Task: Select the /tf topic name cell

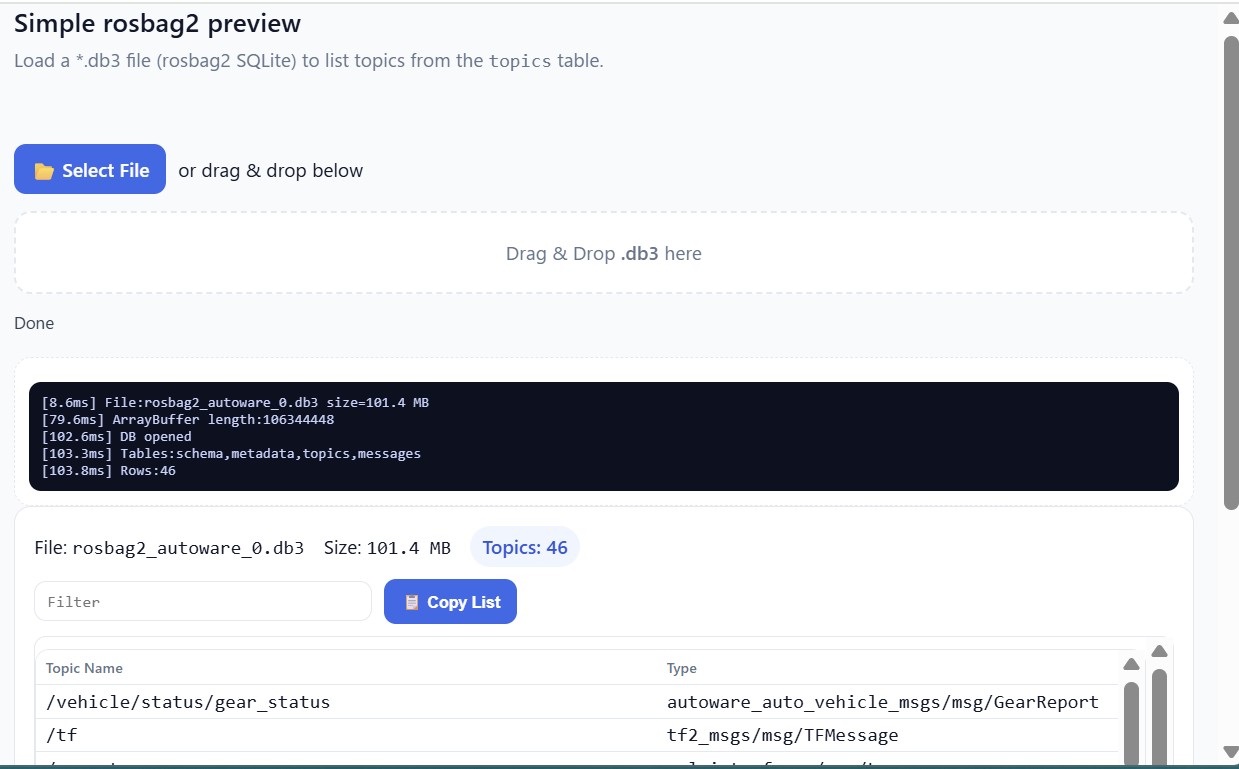Action: tap(62, 735)
